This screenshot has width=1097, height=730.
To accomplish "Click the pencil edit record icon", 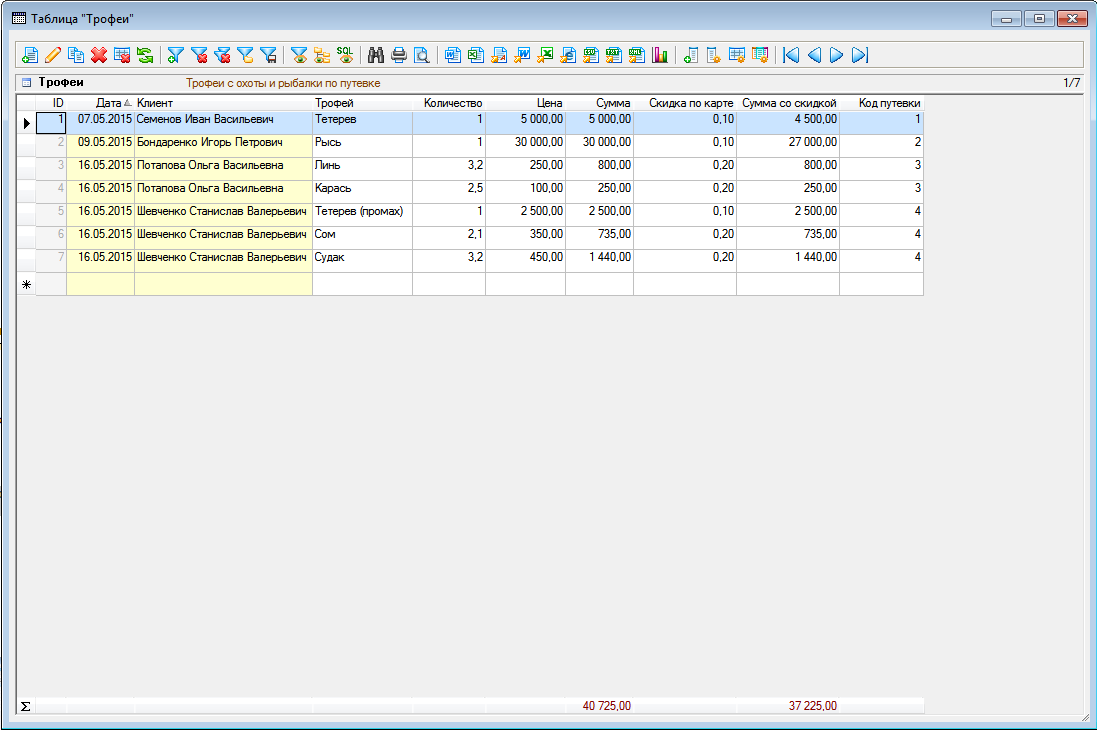I will 53,56.
